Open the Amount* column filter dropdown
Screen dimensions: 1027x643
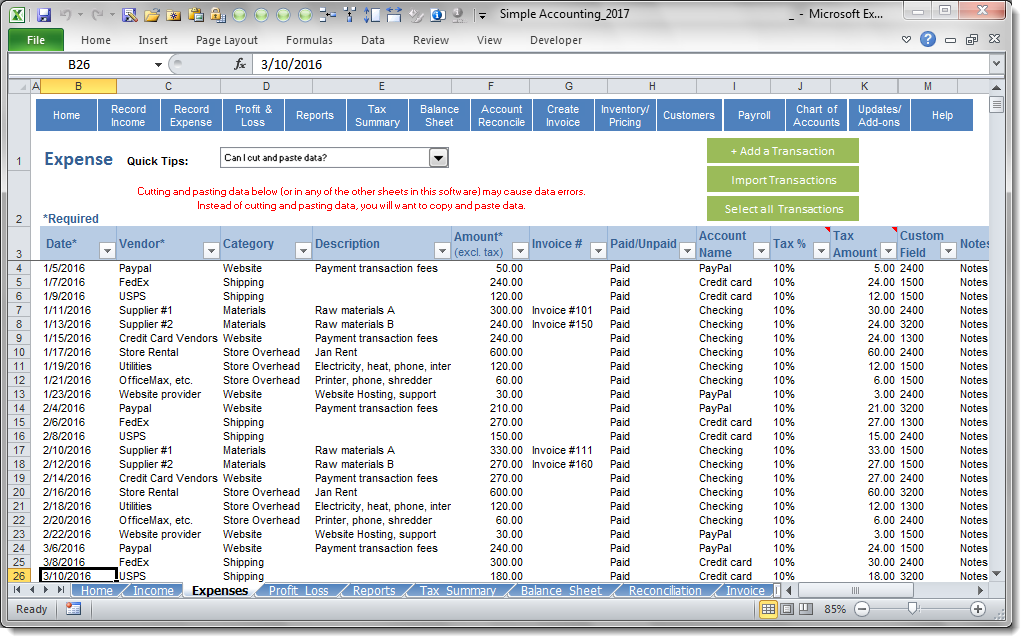(520, 251)
